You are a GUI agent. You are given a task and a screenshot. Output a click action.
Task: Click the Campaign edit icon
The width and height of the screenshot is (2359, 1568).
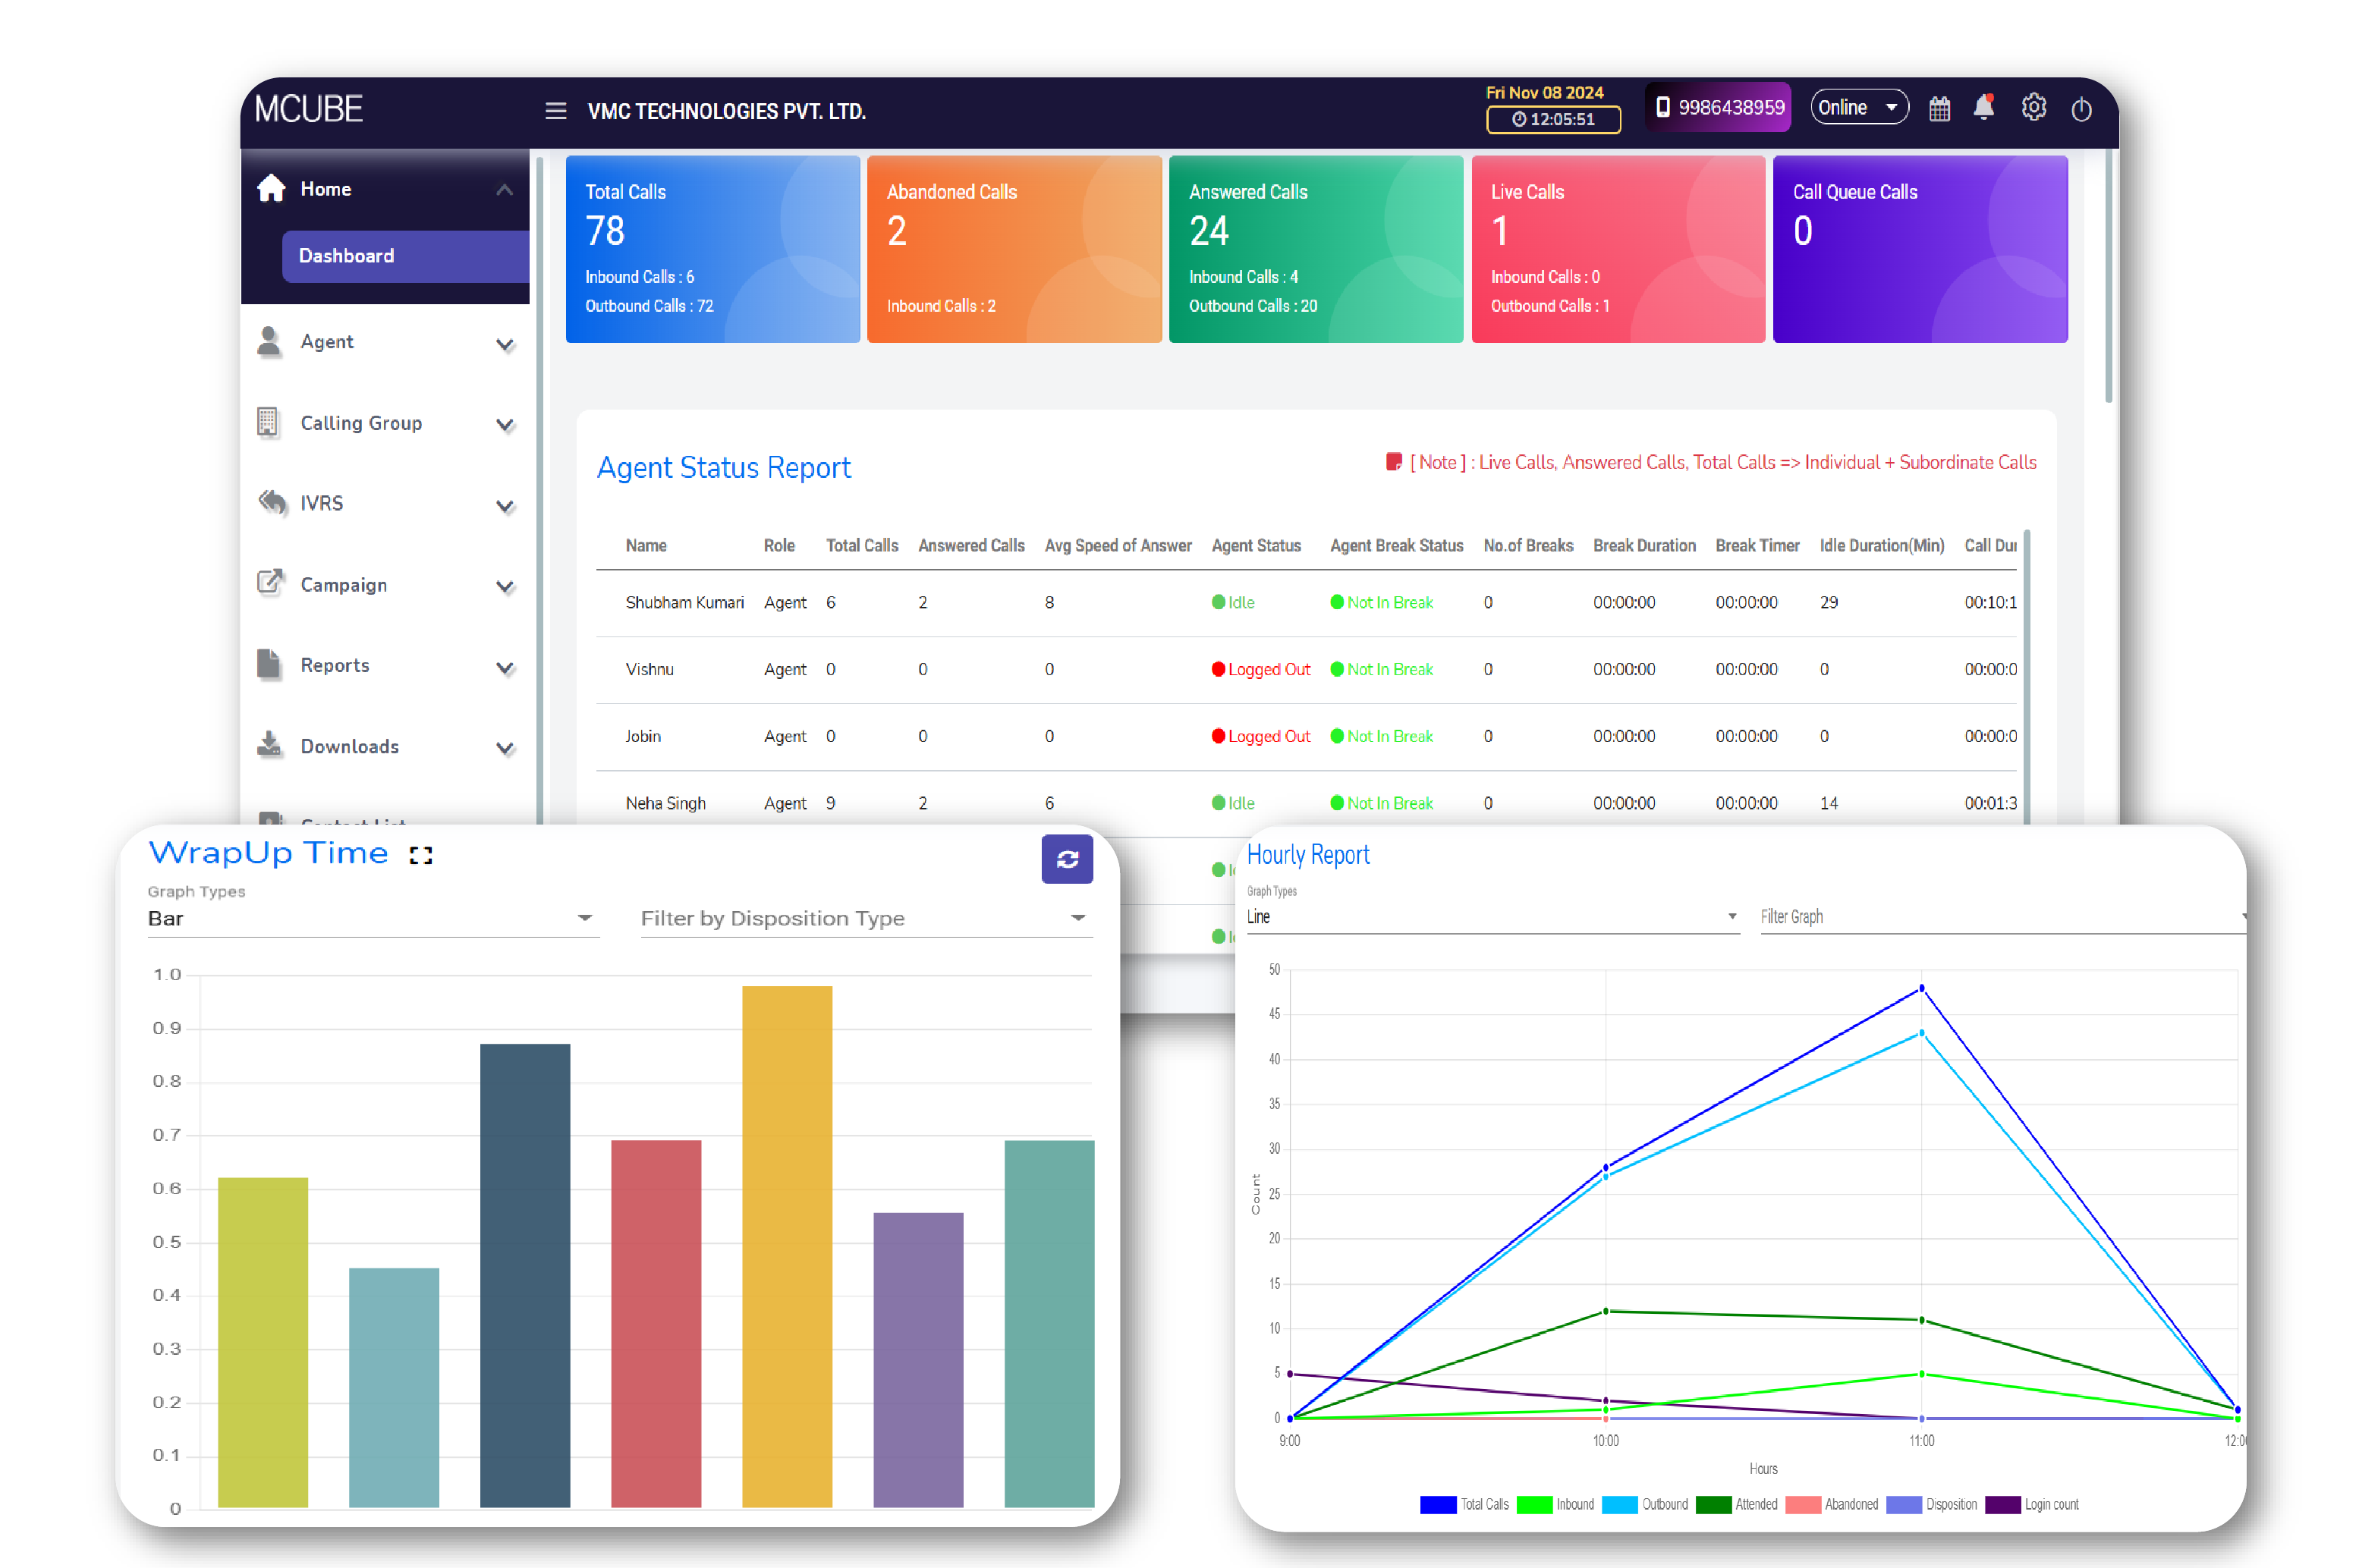coord(270,582)
